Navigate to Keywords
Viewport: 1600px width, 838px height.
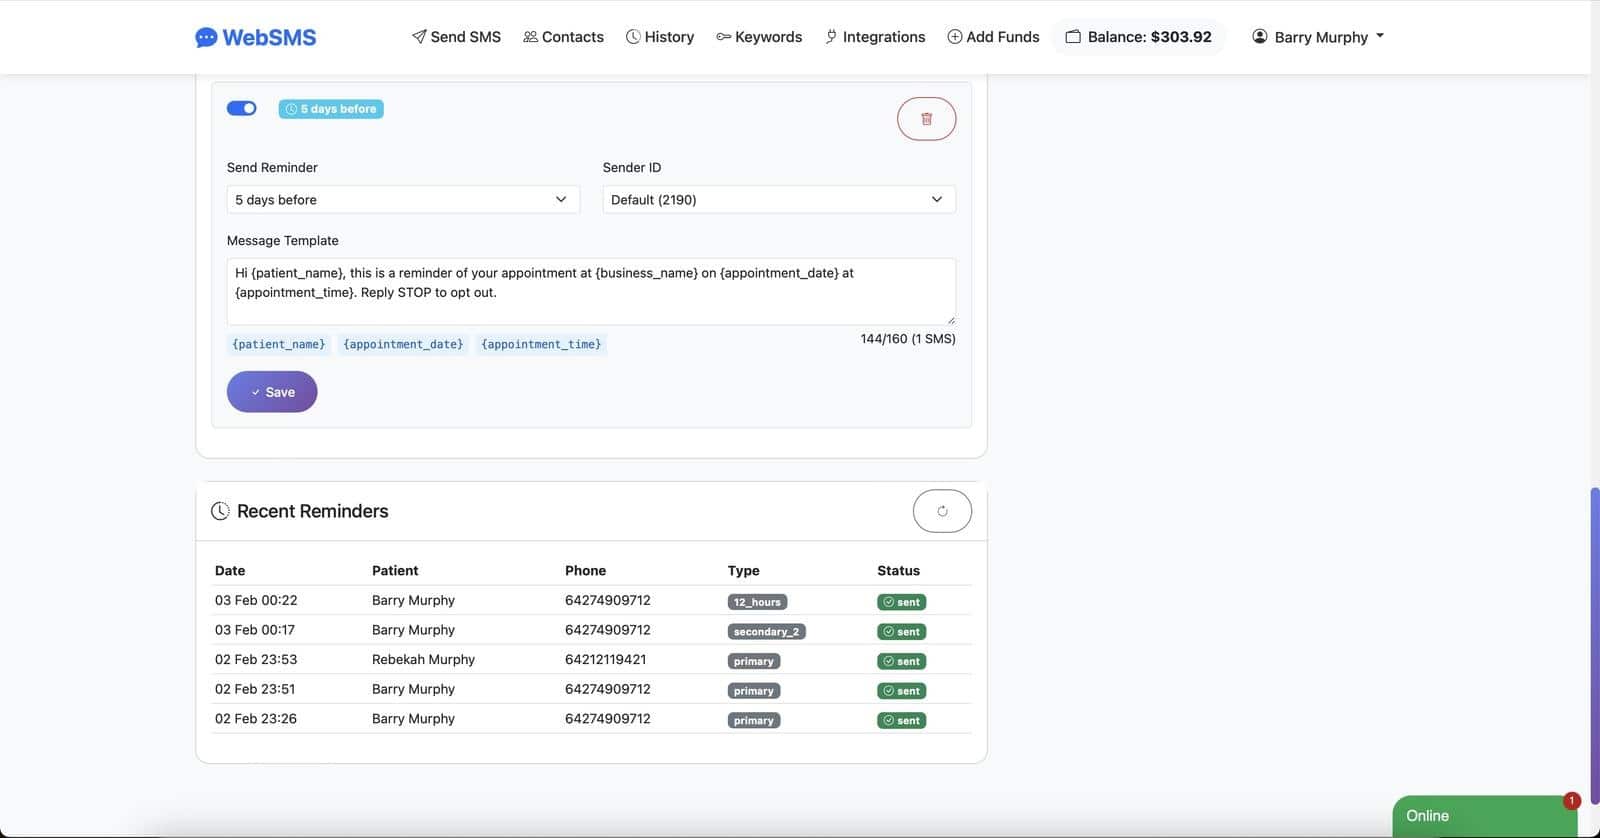(759, 37)
